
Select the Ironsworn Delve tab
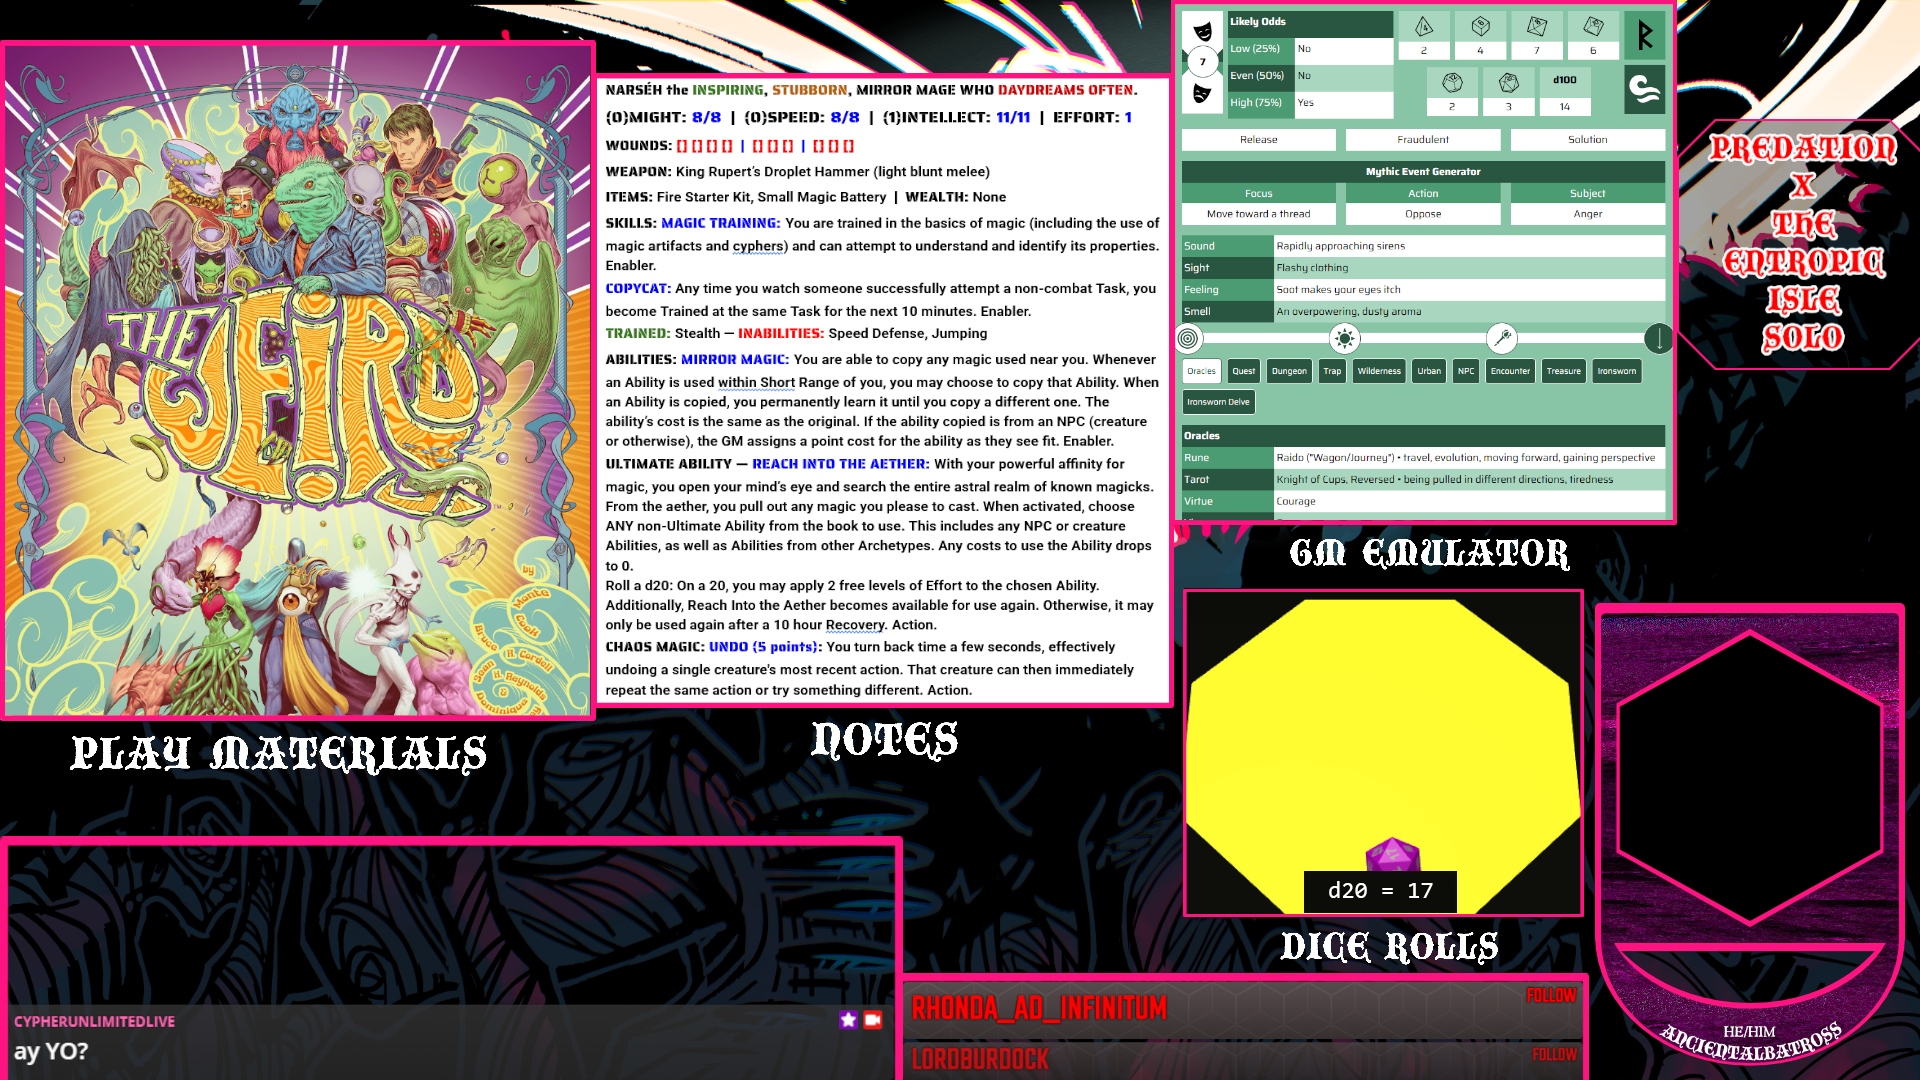(x=1218, y=402)
